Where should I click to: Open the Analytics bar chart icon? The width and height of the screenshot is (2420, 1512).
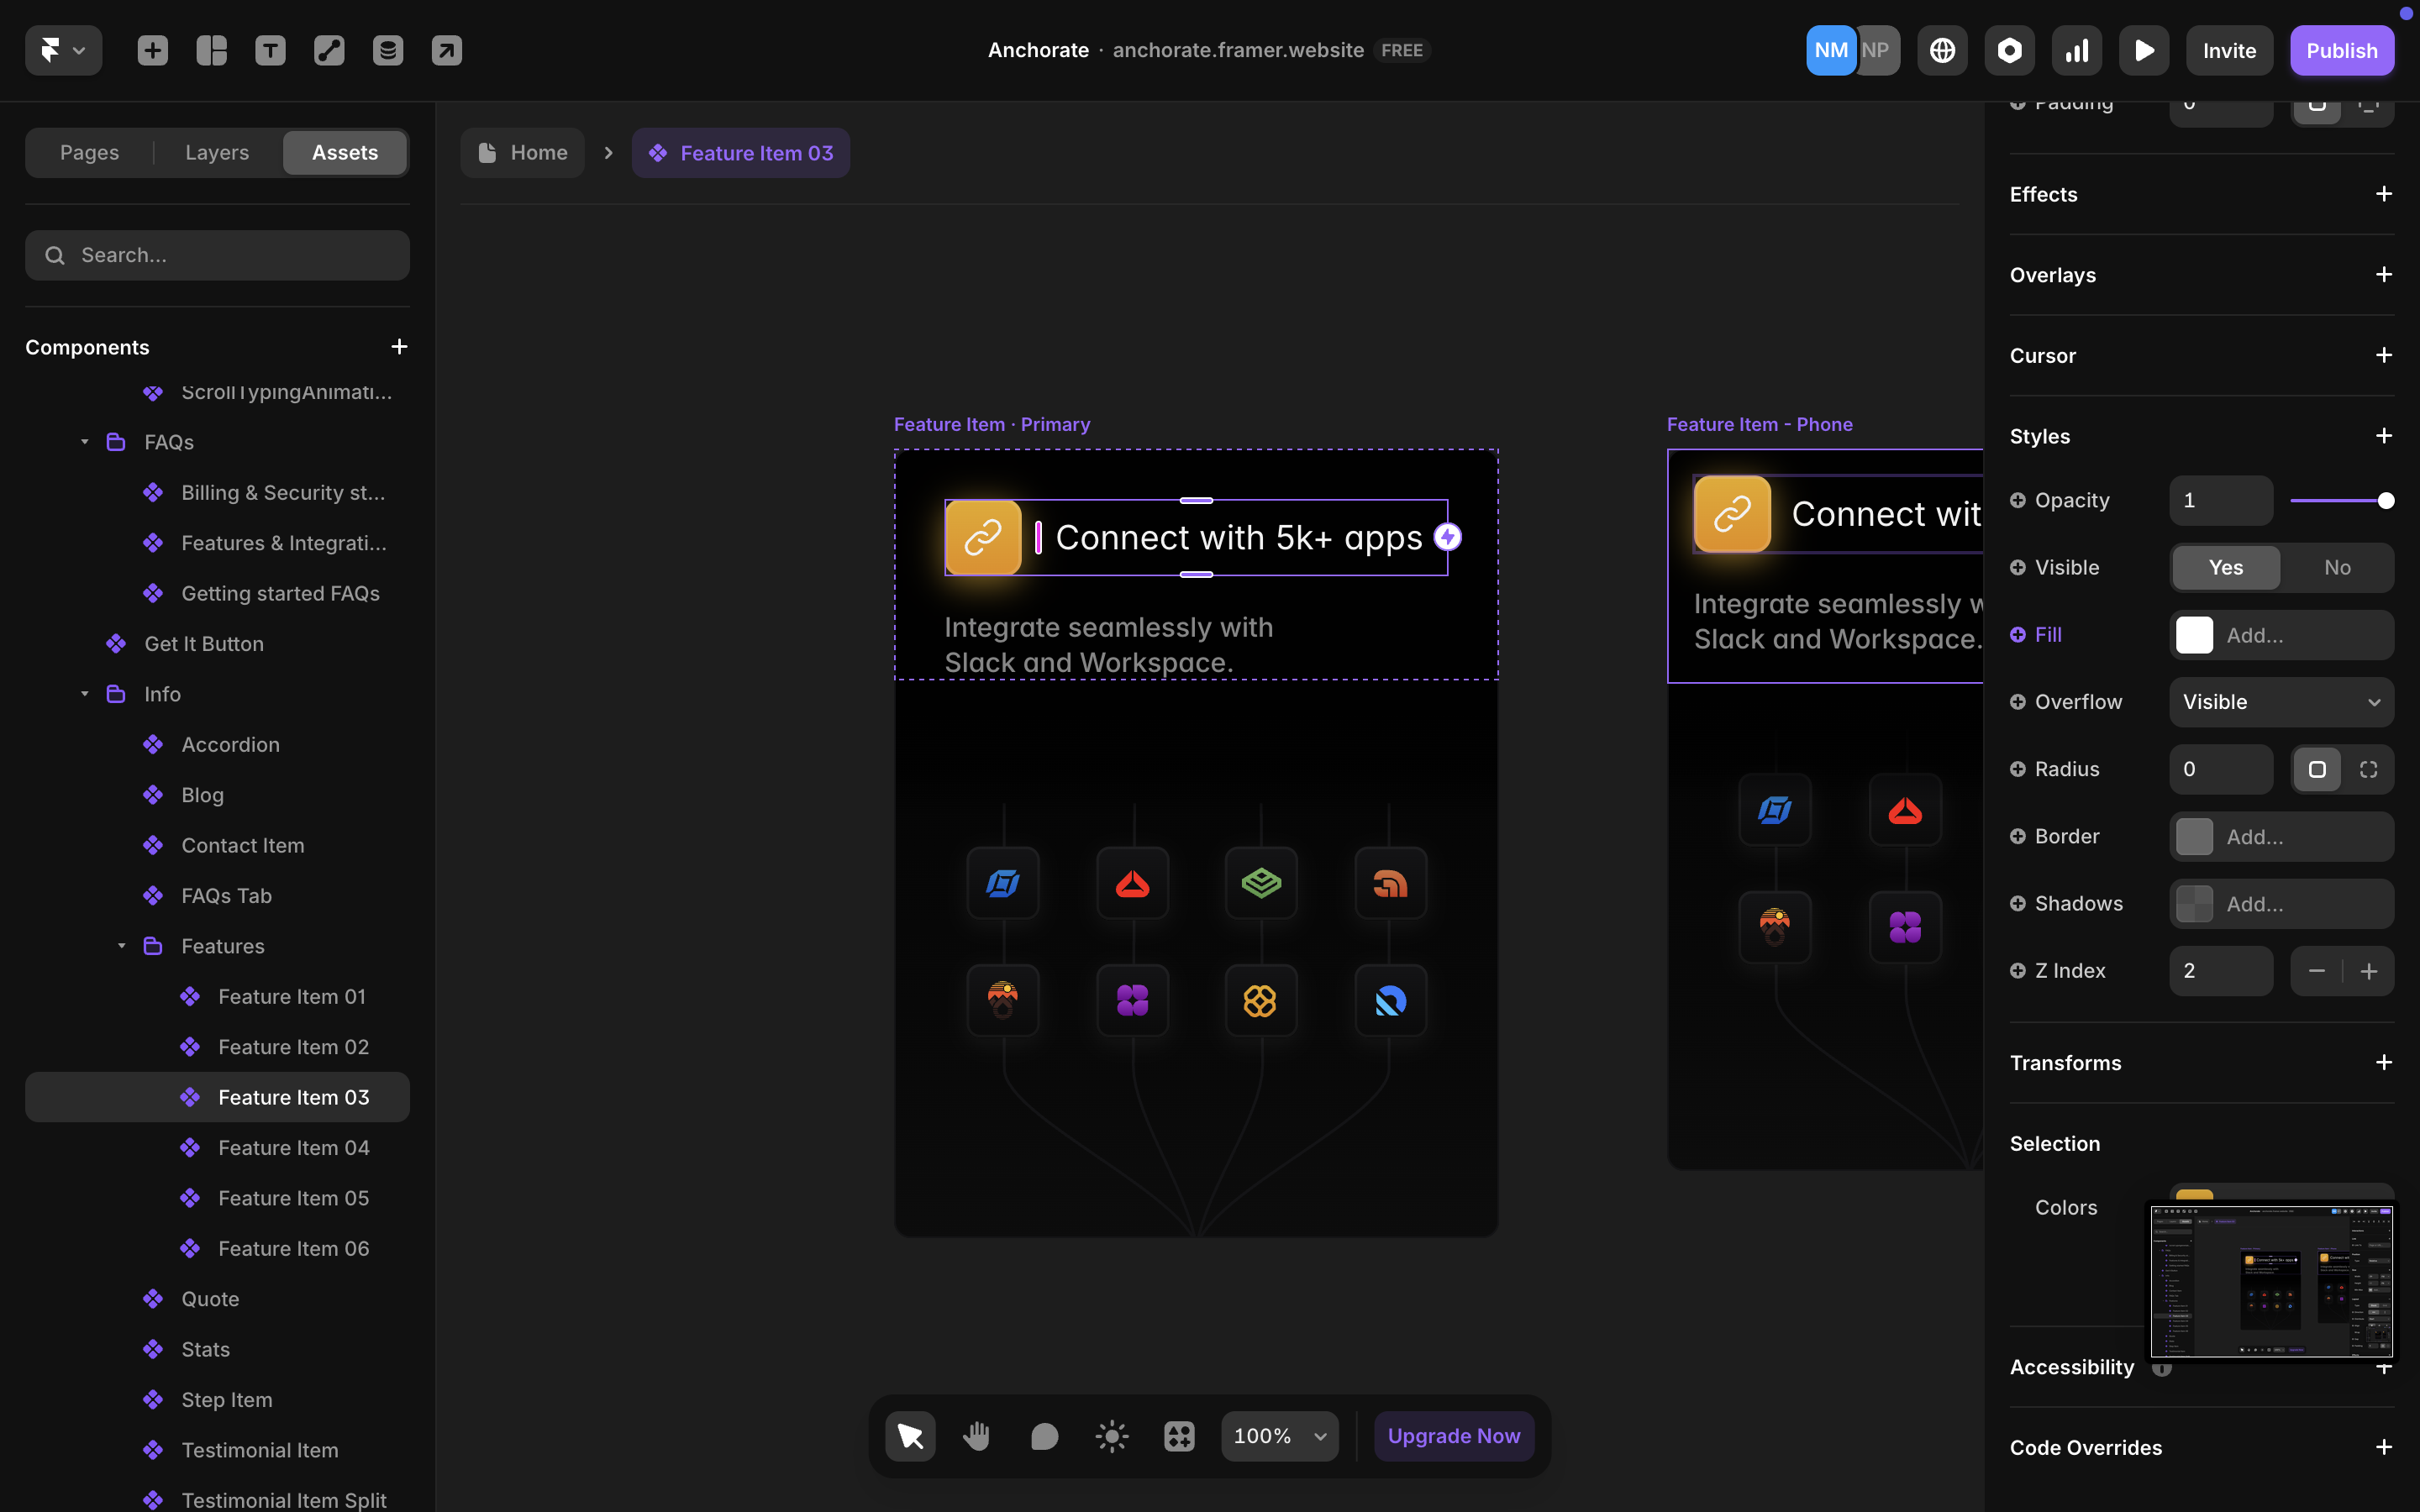coord(2076,50)
